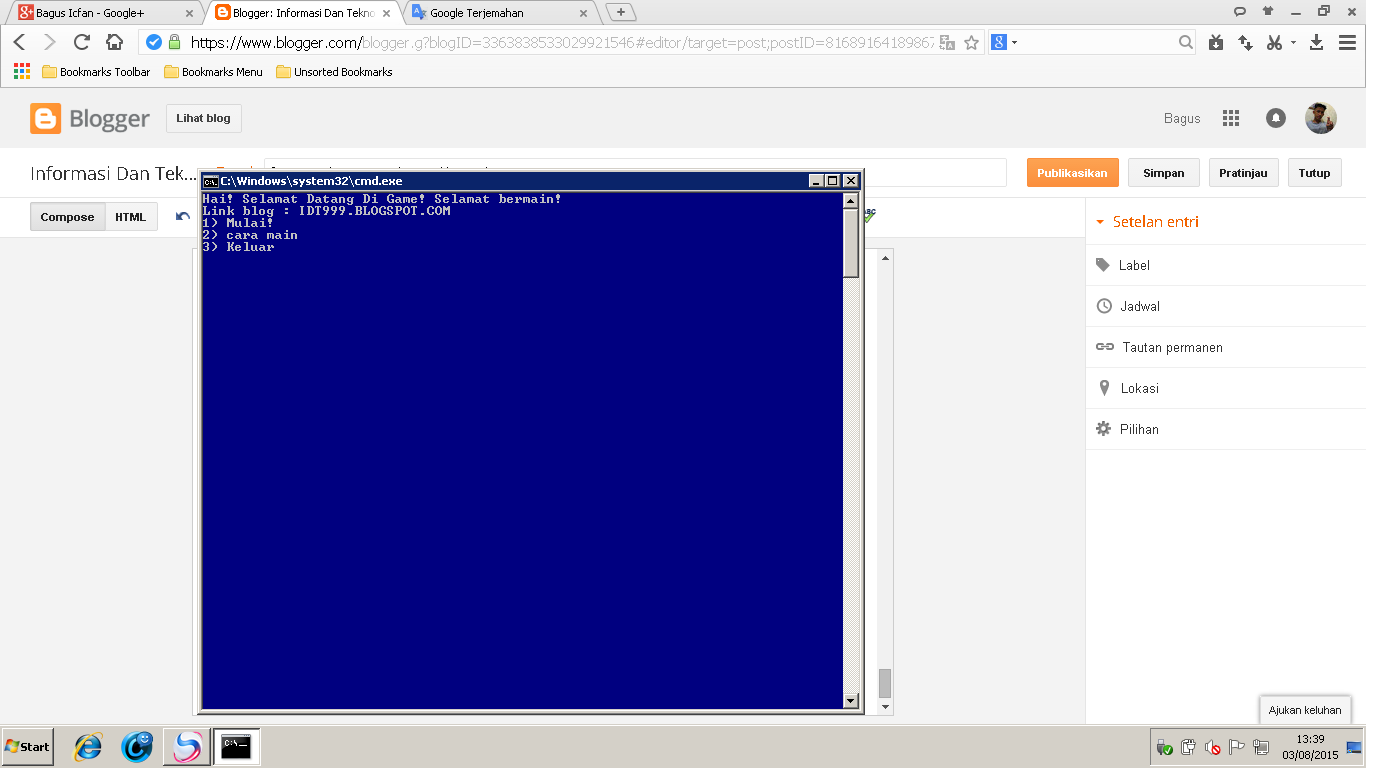Image resolution: width=1392 pixels, height=784 pixels.
Task: Open the browser skin shirt icon
Action: tap(1268, 11)
